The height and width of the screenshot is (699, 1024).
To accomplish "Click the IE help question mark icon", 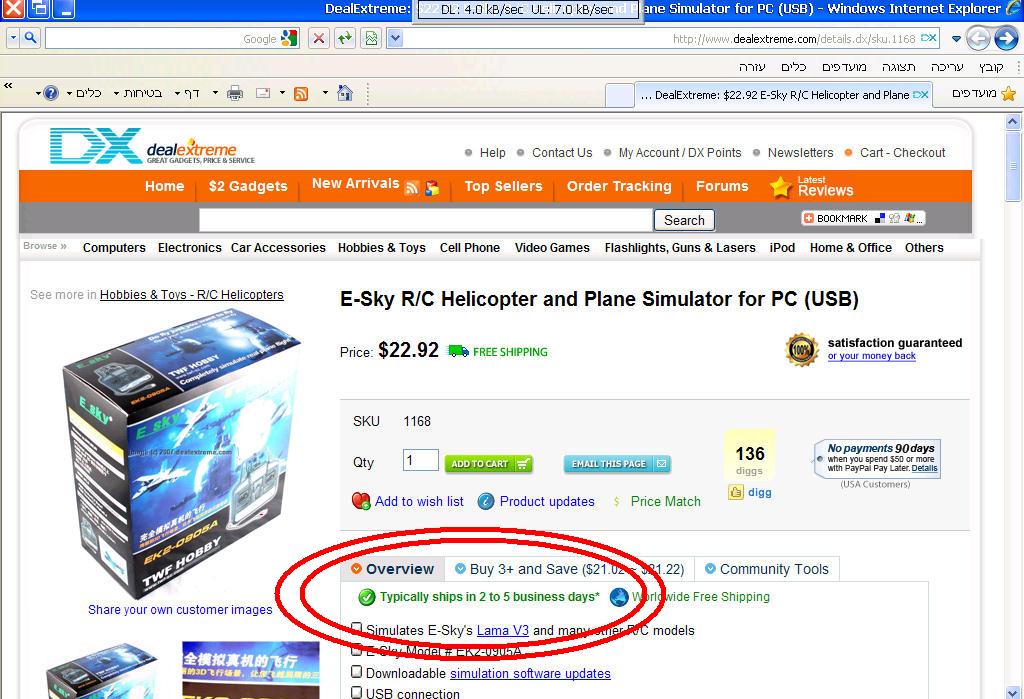I will point(52,93).
